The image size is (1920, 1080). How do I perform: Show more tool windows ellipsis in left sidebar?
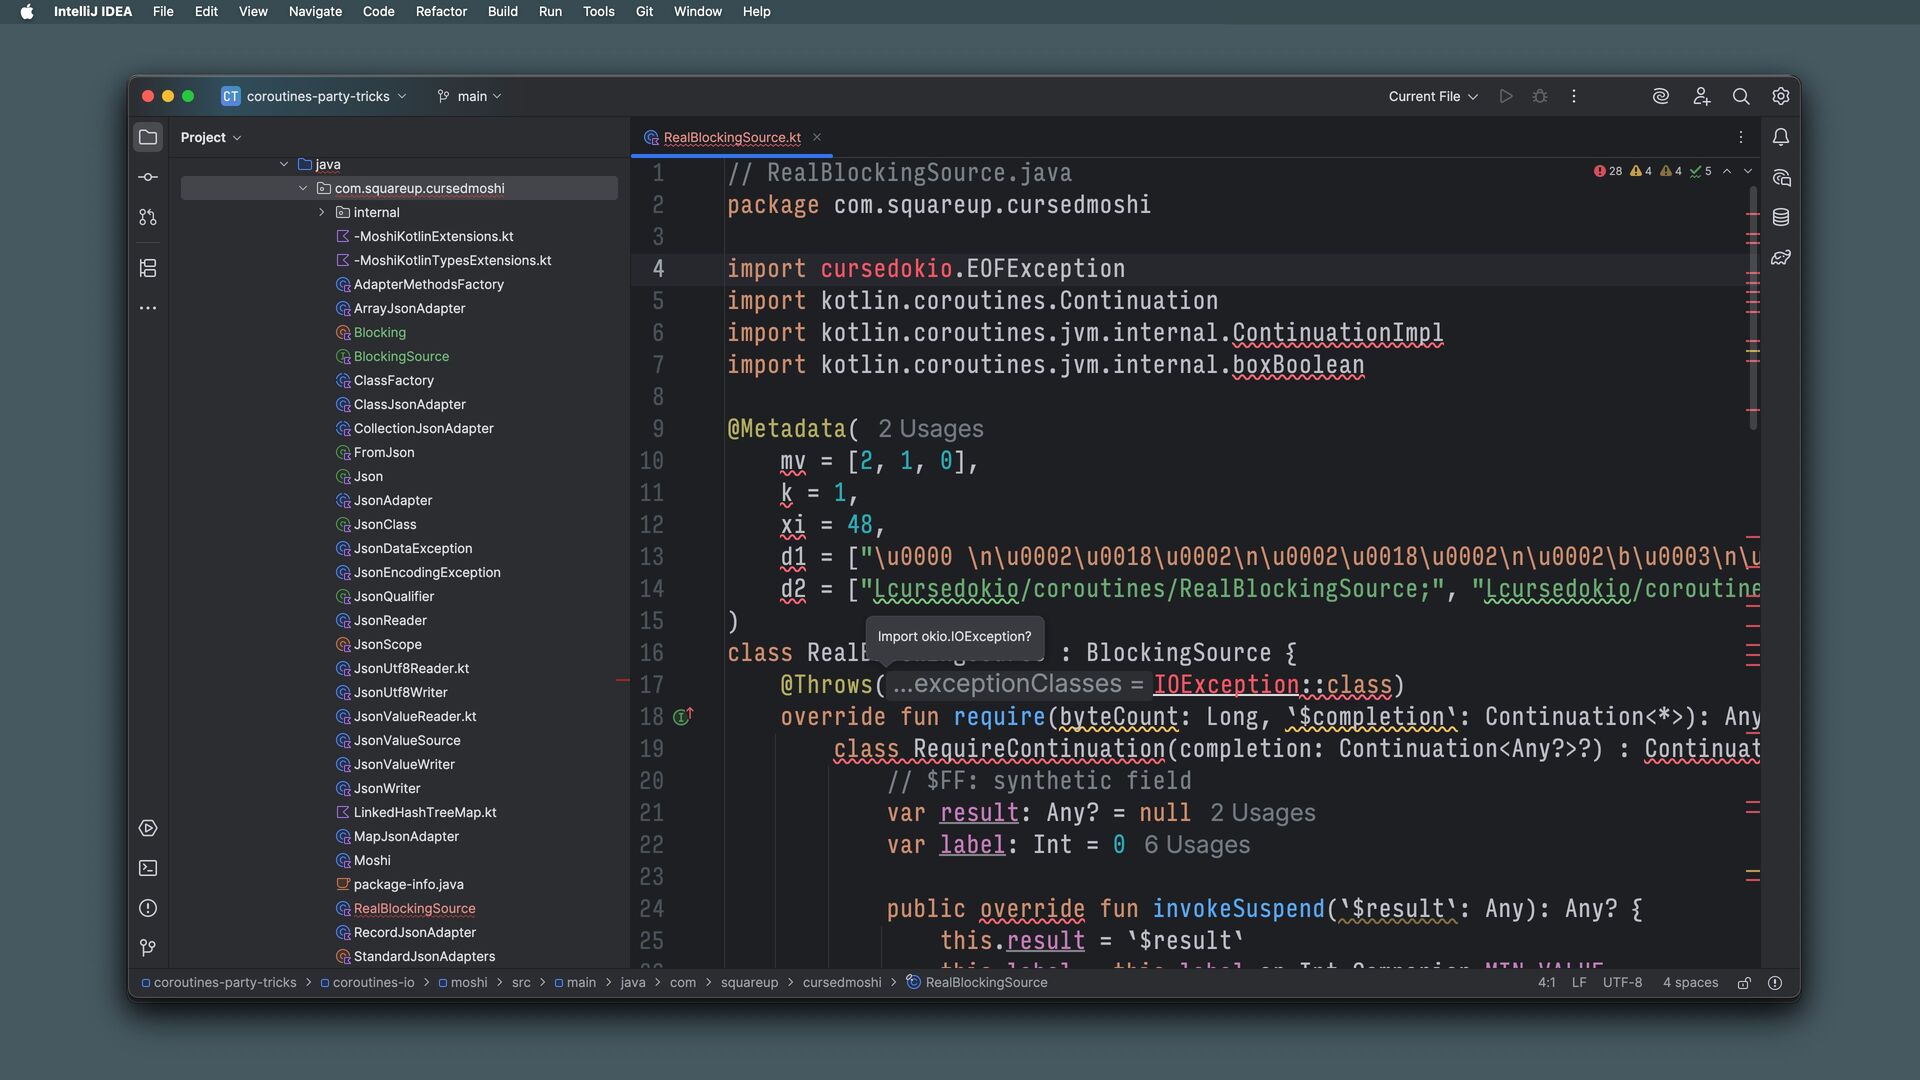click(148, 308)
